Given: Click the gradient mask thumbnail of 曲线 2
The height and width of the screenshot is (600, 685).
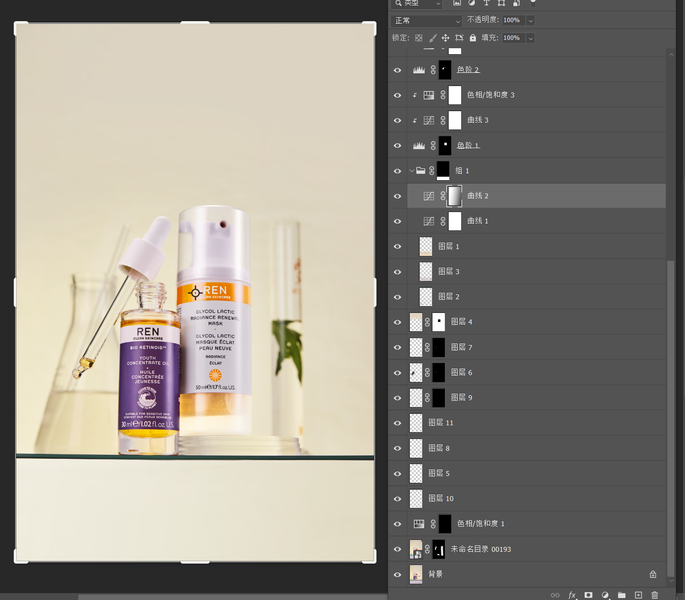Looking at the screenshot, I should [x=454, y=196].
